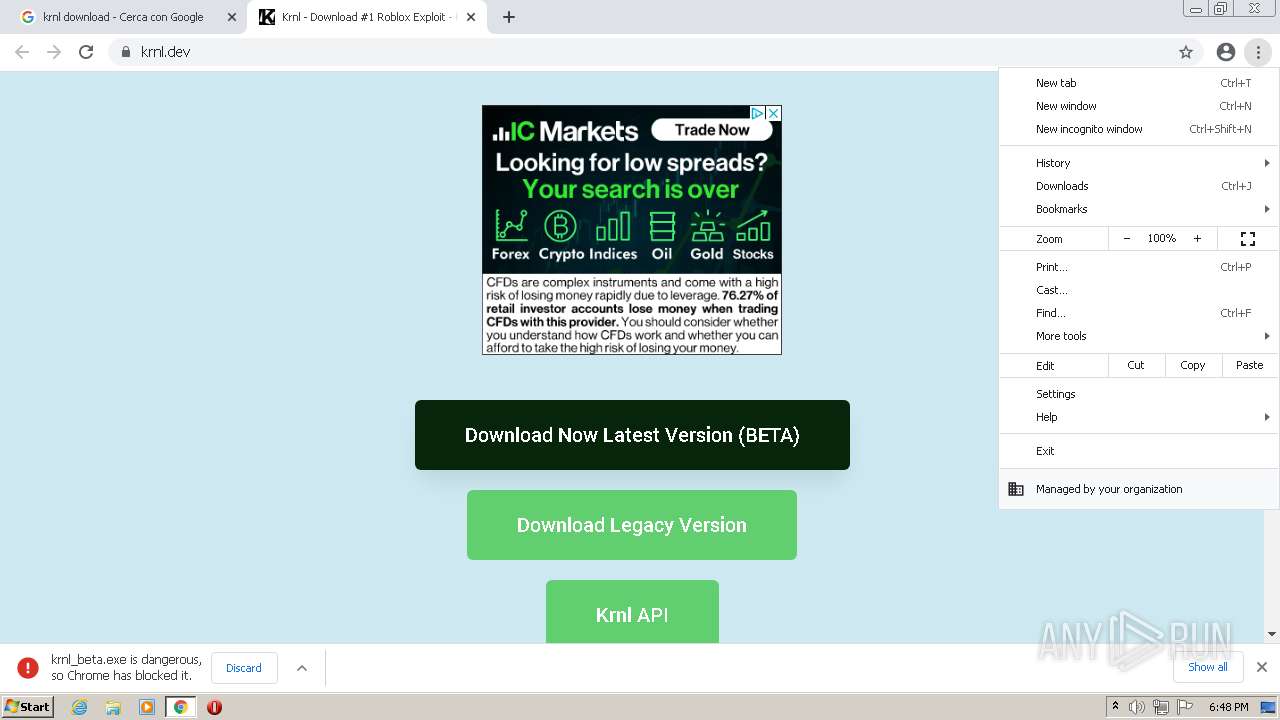Open Internet Explorer from the taskbar

pyautogui.click(x=80, y=707)
